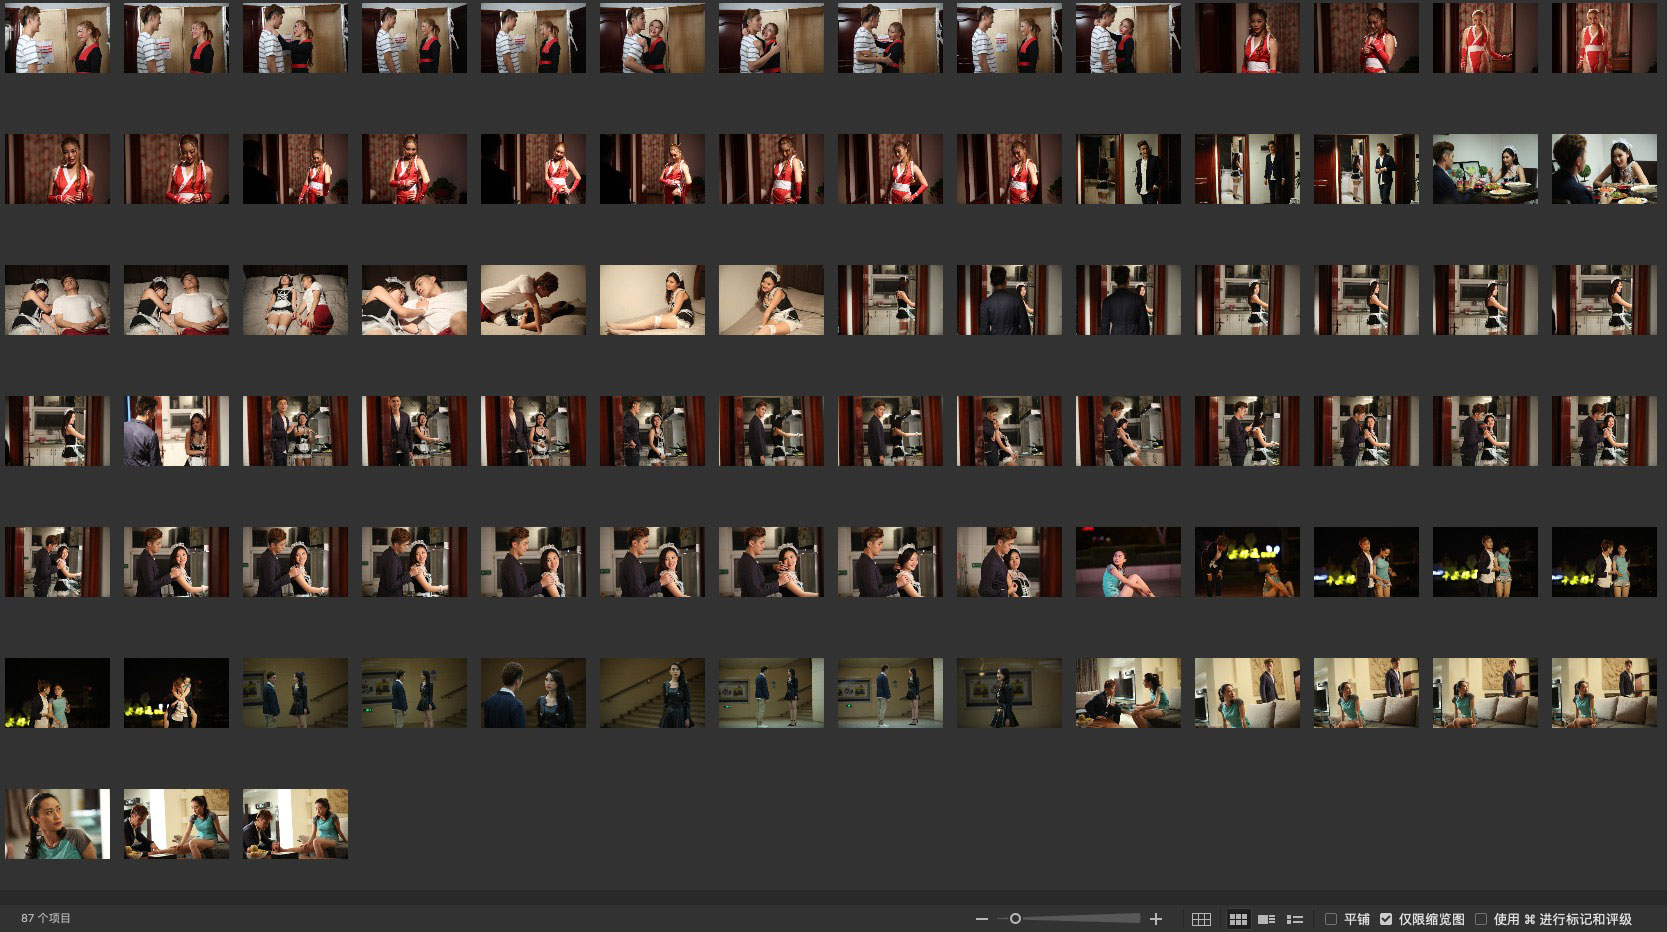This screenshot has width=1667, height=932.
Task: Click the plus icon to enlarge thumbnails
Action: (1156, 919)
